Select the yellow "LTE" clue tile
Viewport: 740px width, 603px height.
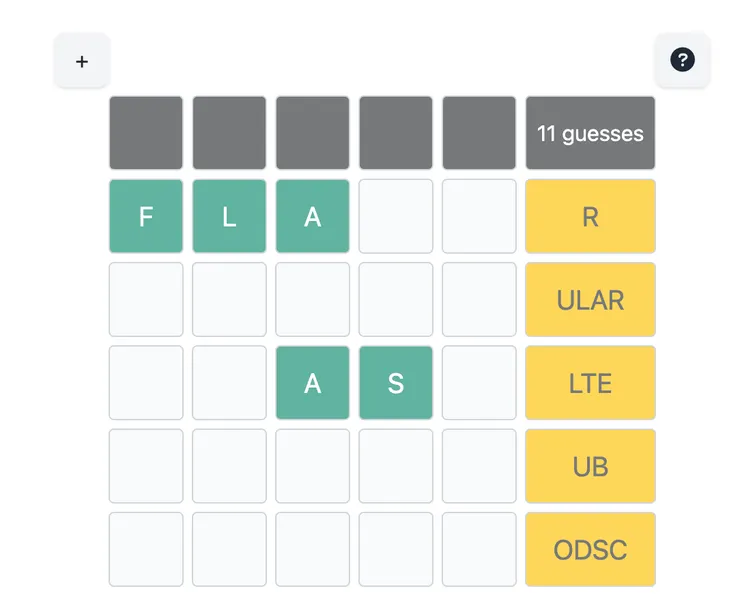click(x=590, y=383)
